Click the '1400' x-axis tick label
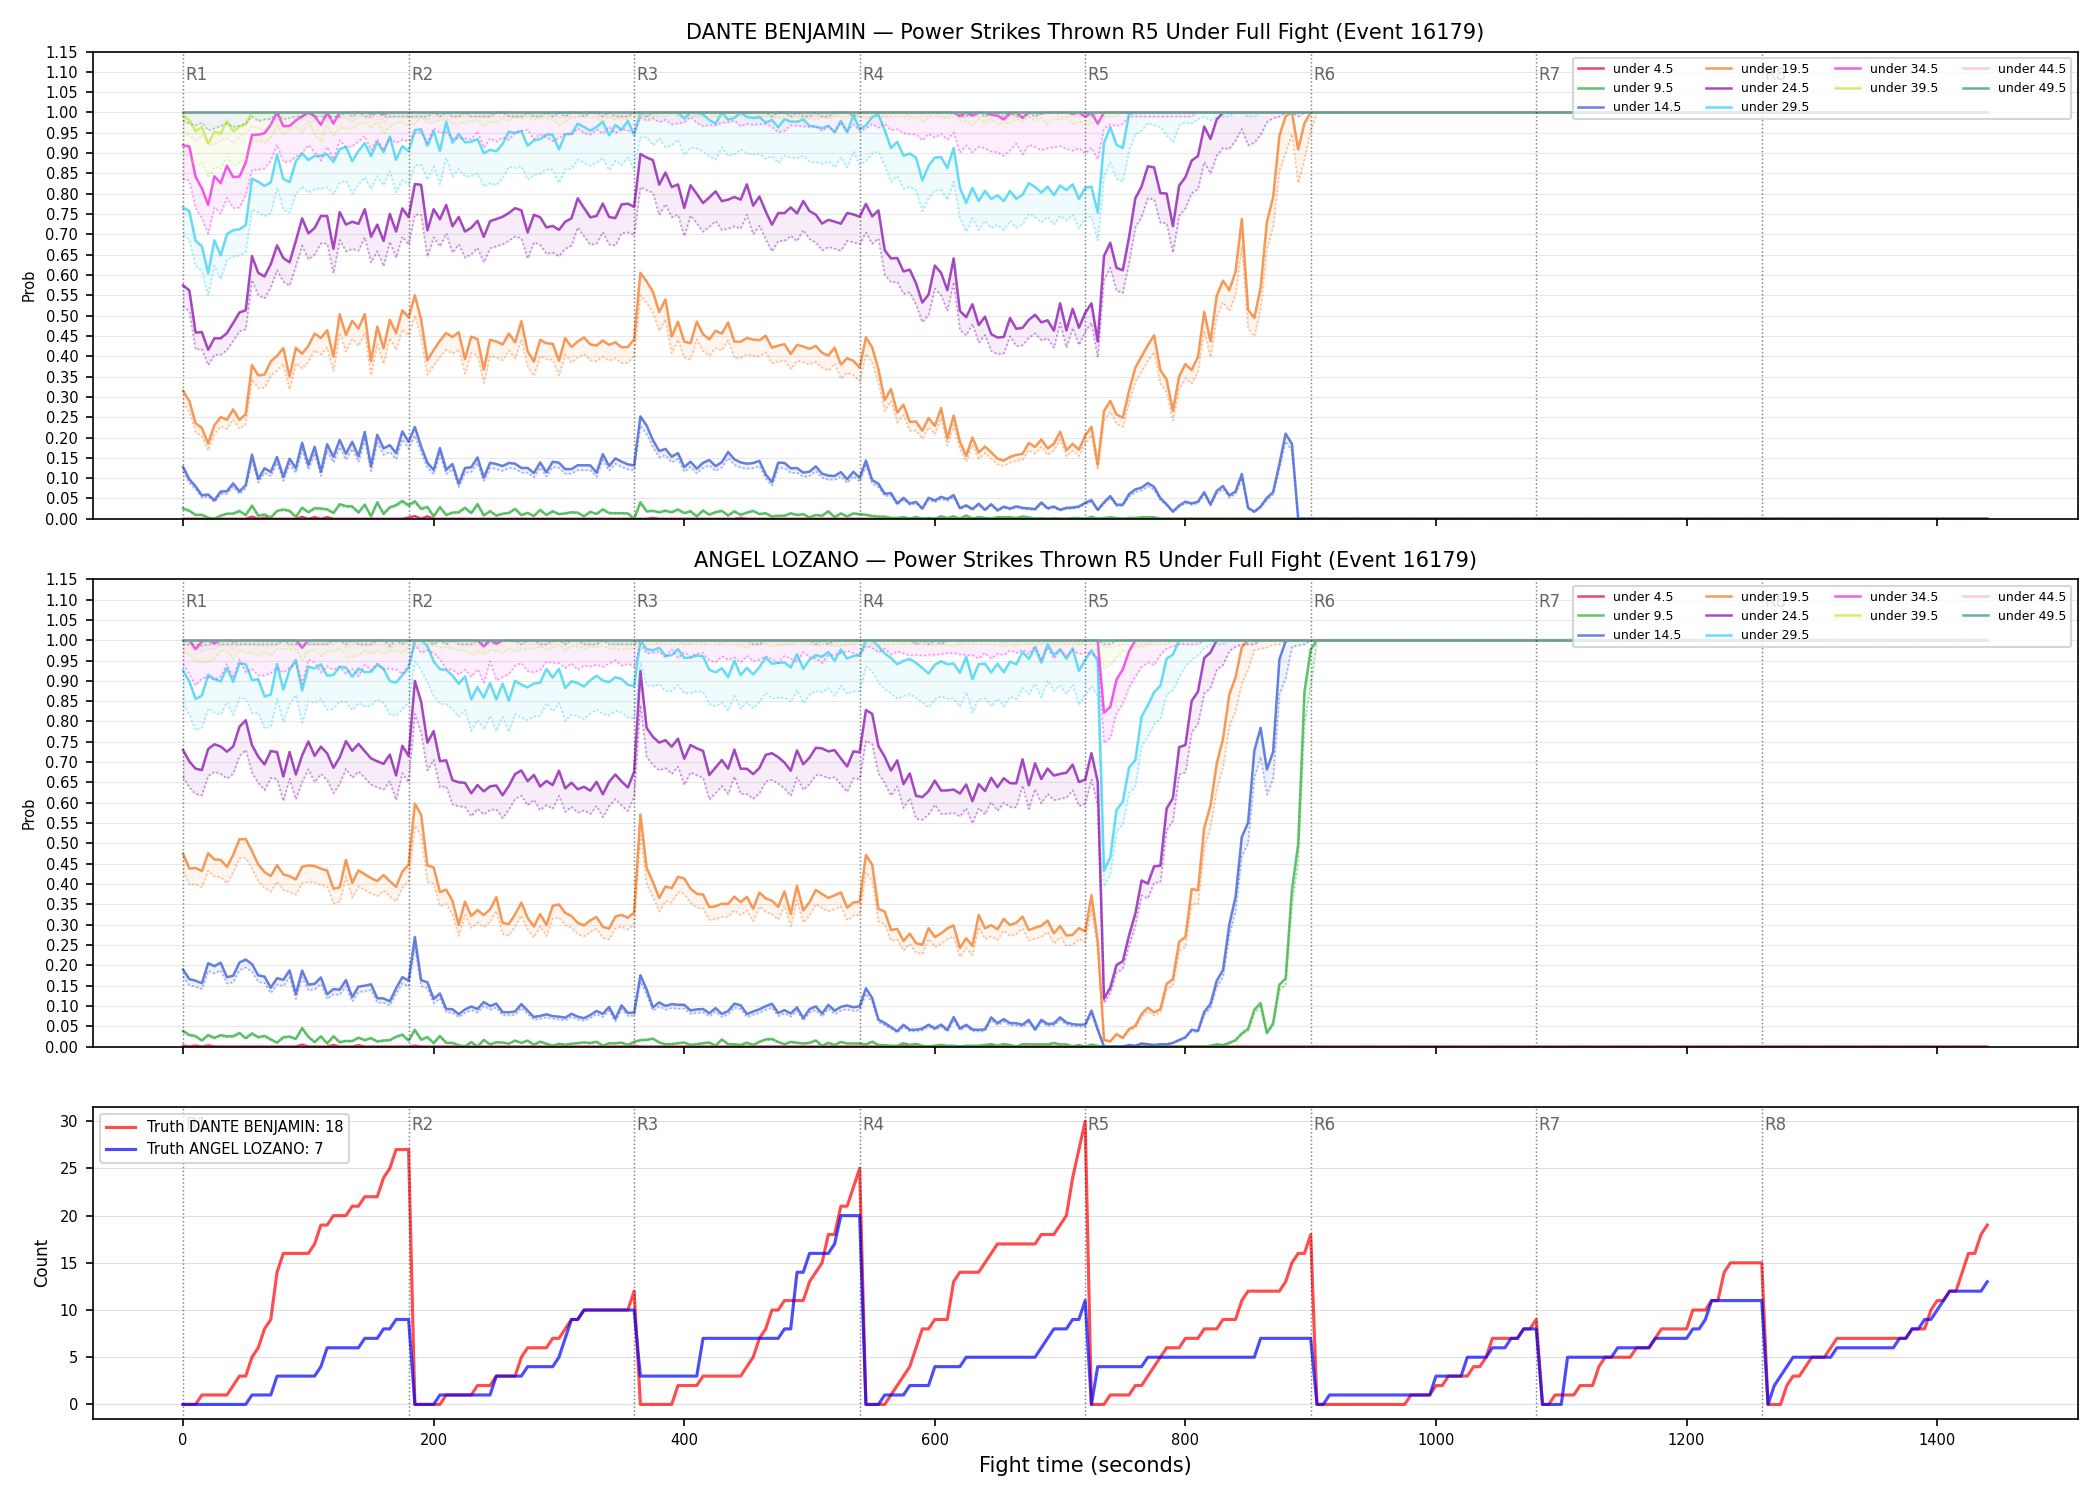The height and width of the screenshot is (1500, 2100). pyautogui.click(x=1937, y=1440)
